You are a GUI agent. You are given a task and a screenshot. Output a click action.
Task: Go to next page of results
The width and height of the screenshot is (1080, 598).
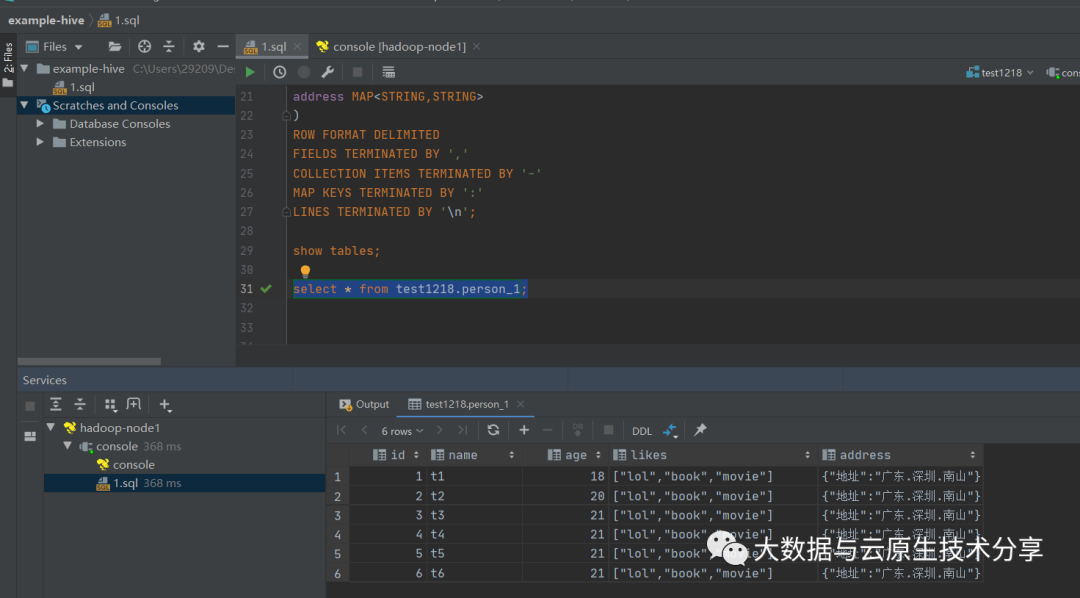coord(439,430)
